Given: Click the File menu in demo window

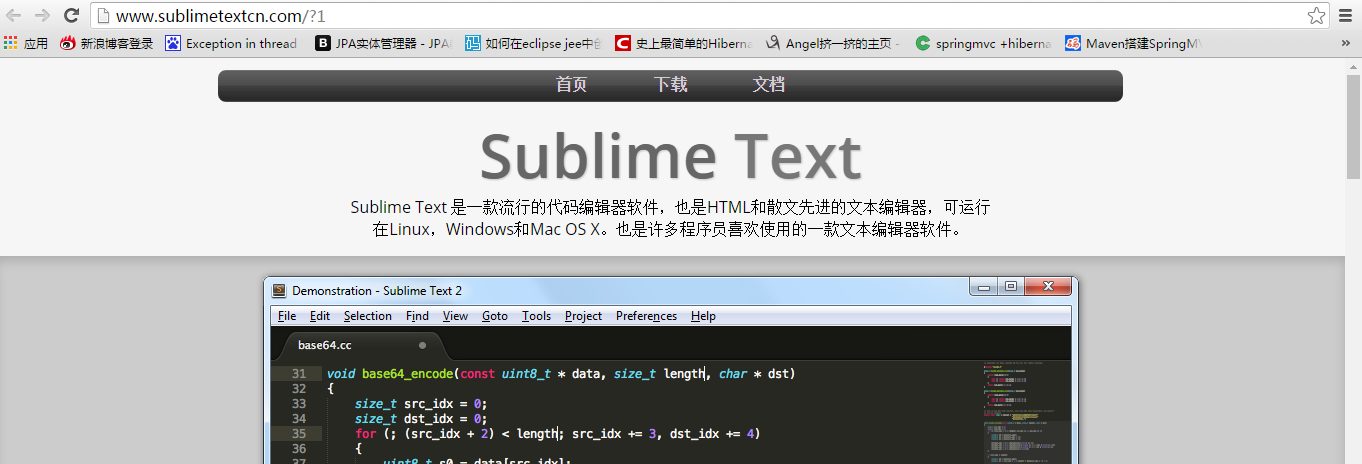Looking at the screenshot, I should pyautogui.click(x=287, y=316).
